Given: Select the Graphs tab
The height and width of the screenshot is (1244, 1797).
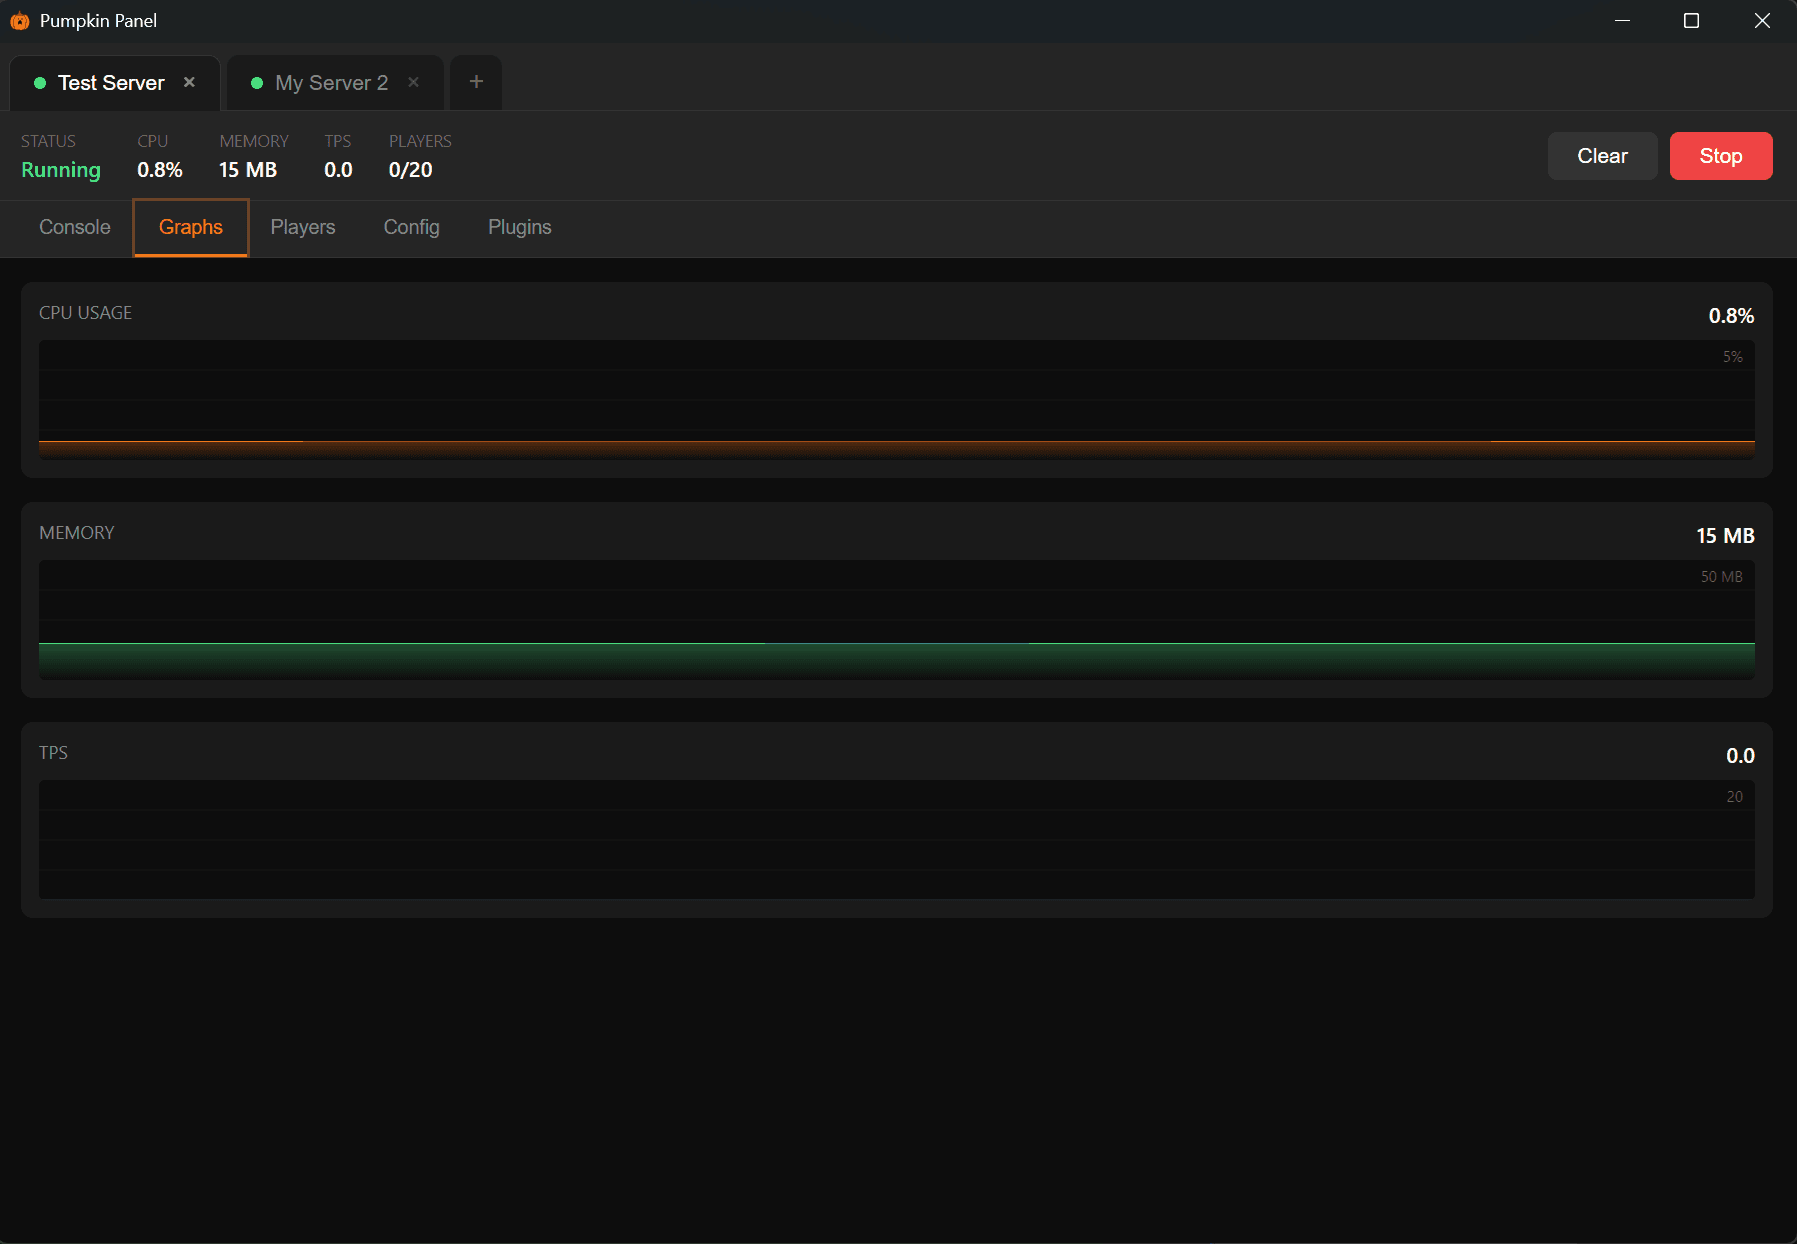Looking at the screenshot, I should point(190,227).
